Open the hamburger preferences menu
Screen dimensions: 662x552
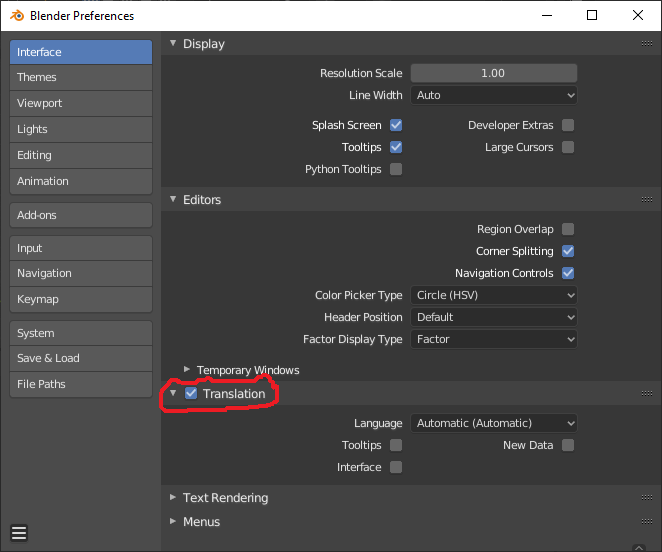pos(19,533)
